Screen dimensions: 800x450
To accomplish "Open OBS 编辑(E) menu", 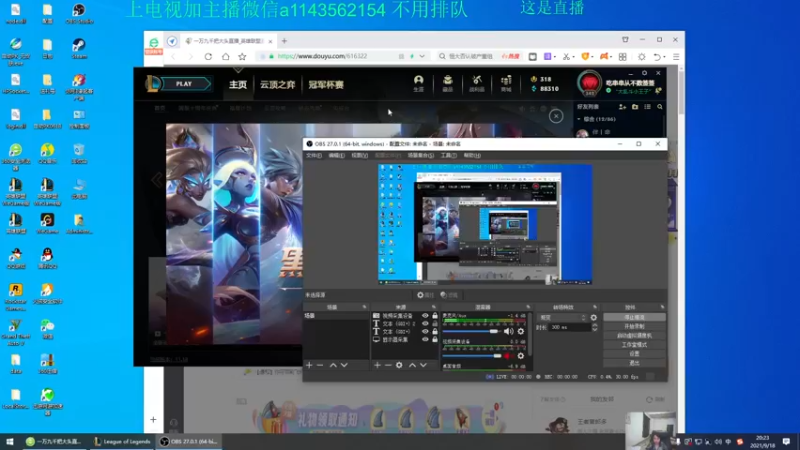I will [336, 155].
